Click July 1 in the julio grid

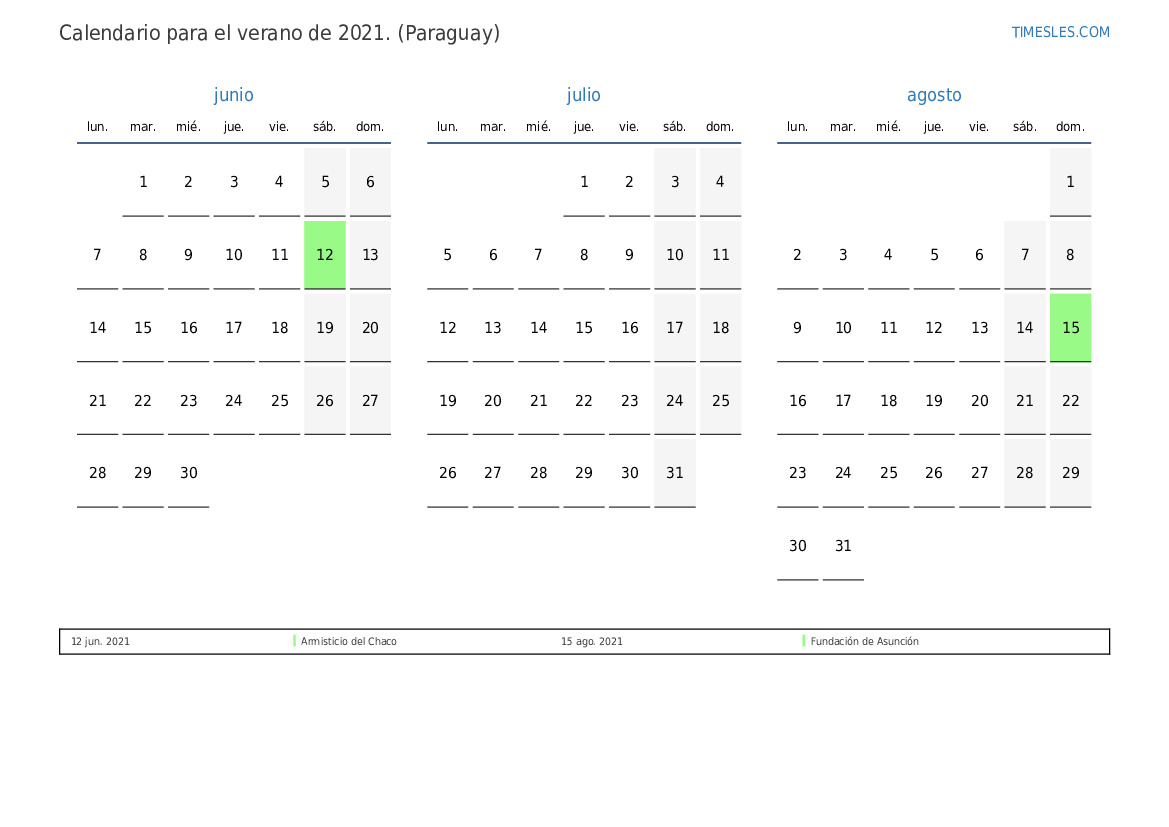tap(584, 182)
